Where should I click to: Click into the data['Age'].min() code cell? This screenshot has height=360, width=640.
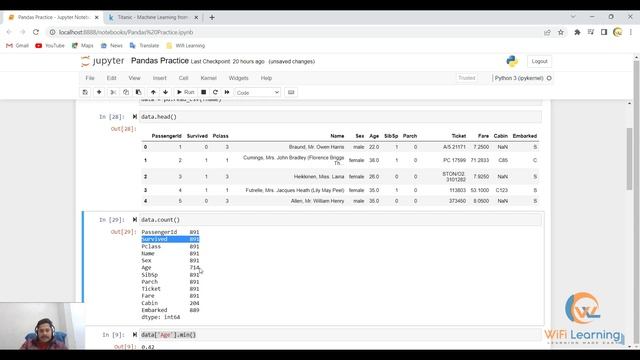(340, 335)
